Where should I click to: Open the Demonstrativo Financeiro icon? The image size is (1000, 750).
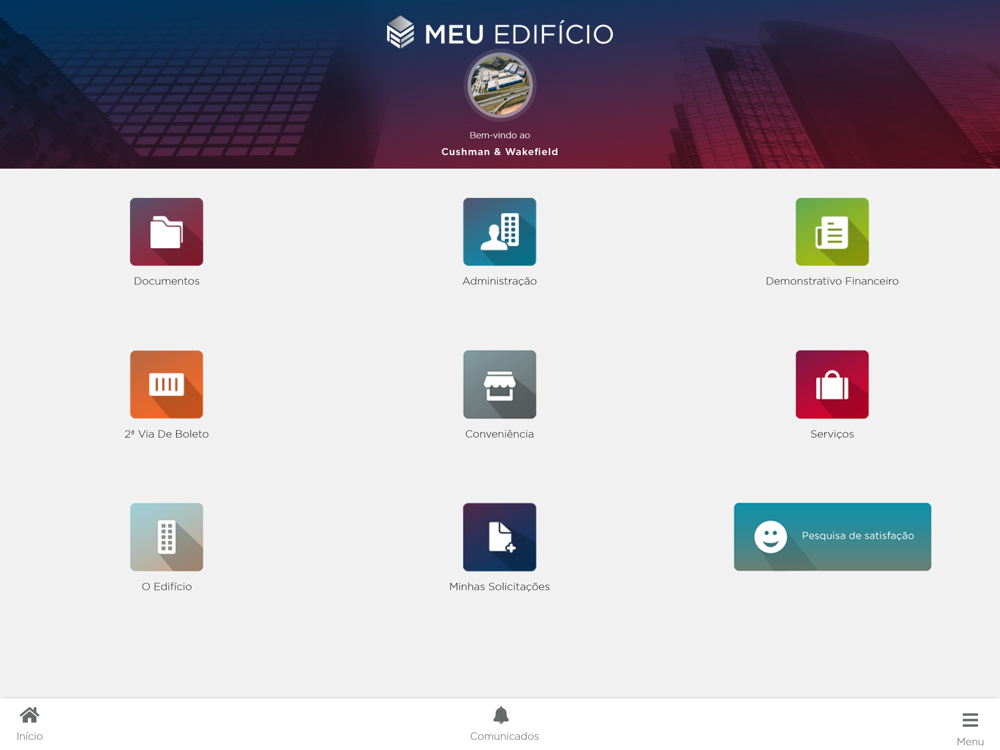pyautogui.click(x=832, y=232)
